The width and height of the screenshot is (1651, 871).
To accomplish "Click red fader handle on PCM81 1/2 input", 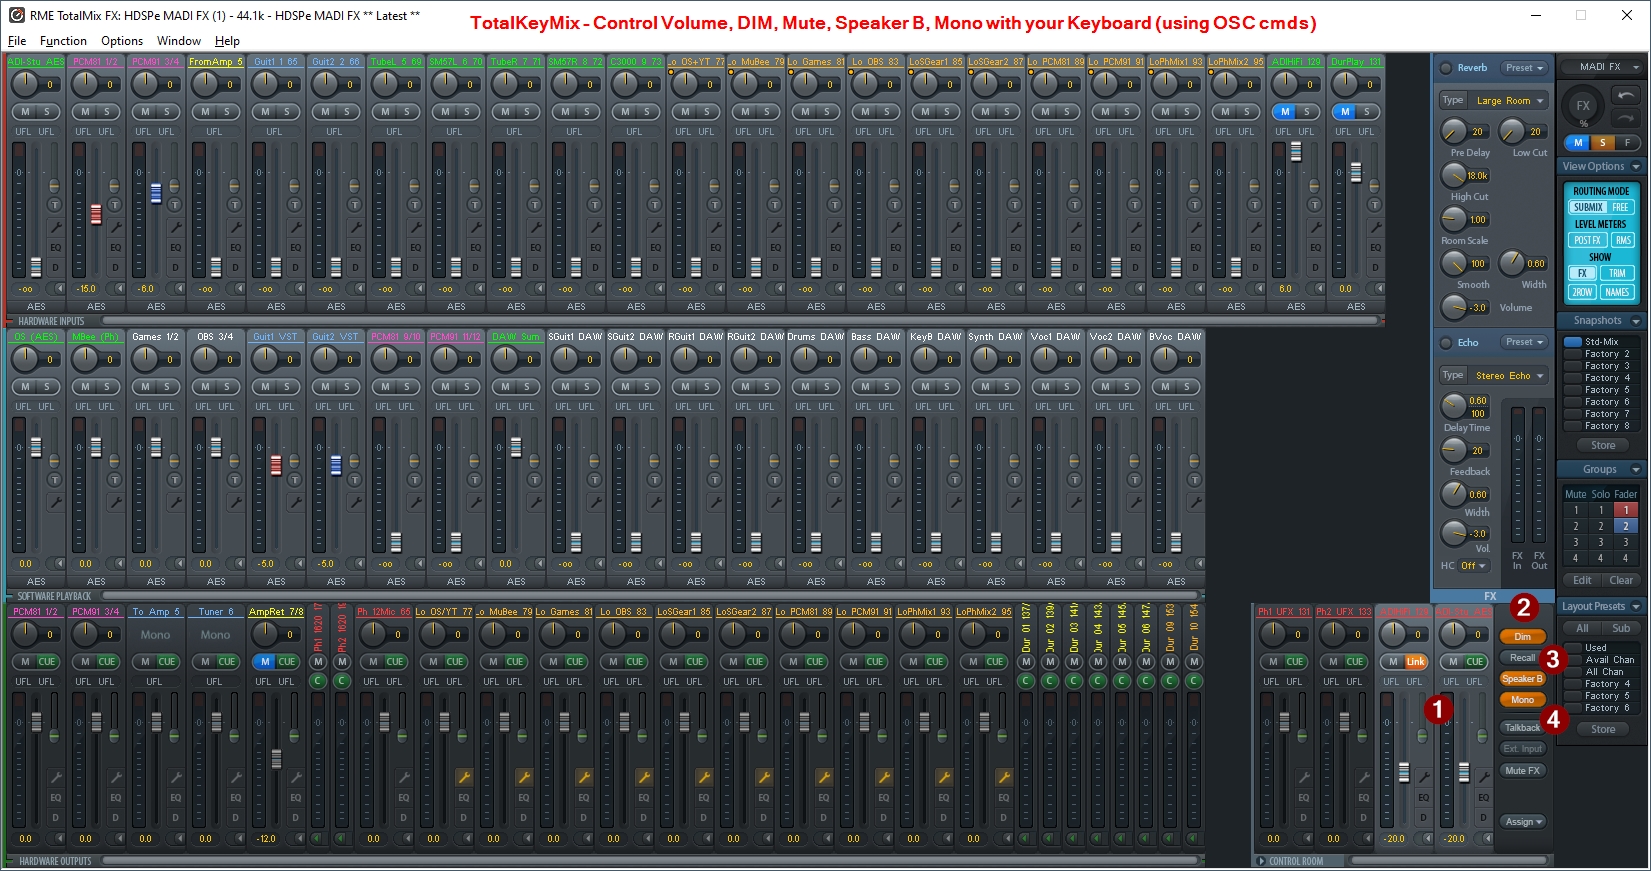I will [96, 214].
